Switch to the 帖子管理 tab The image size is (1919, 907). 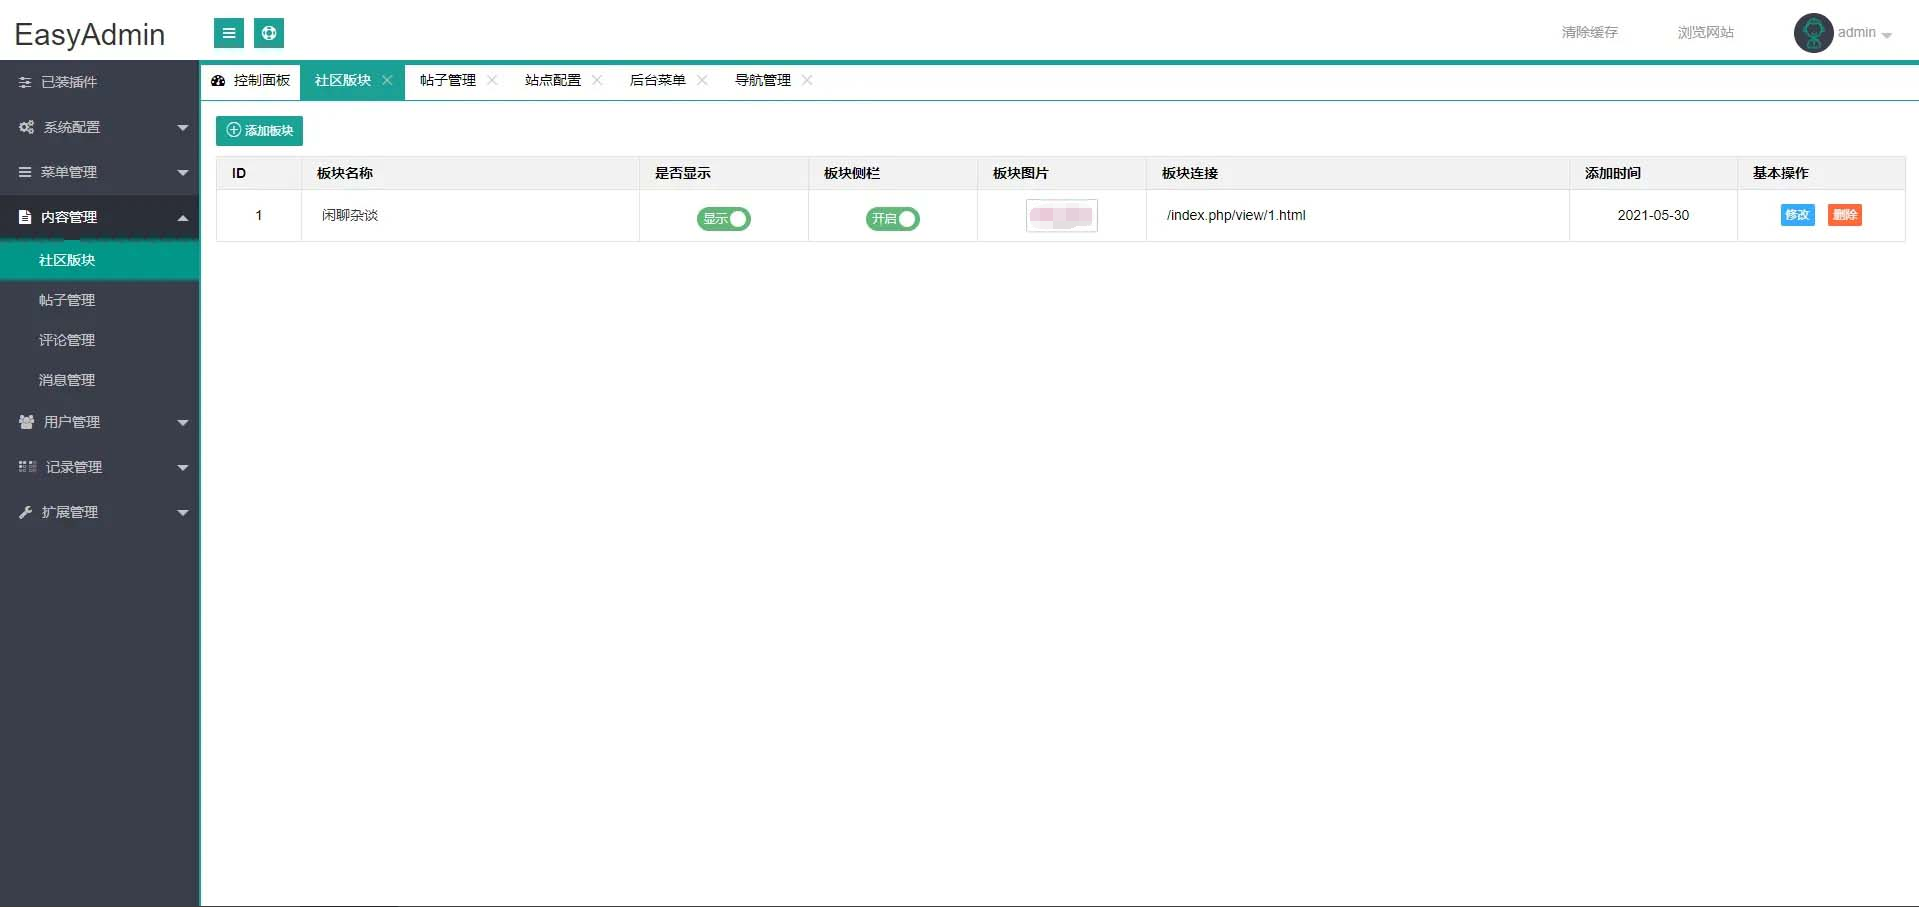446,80
